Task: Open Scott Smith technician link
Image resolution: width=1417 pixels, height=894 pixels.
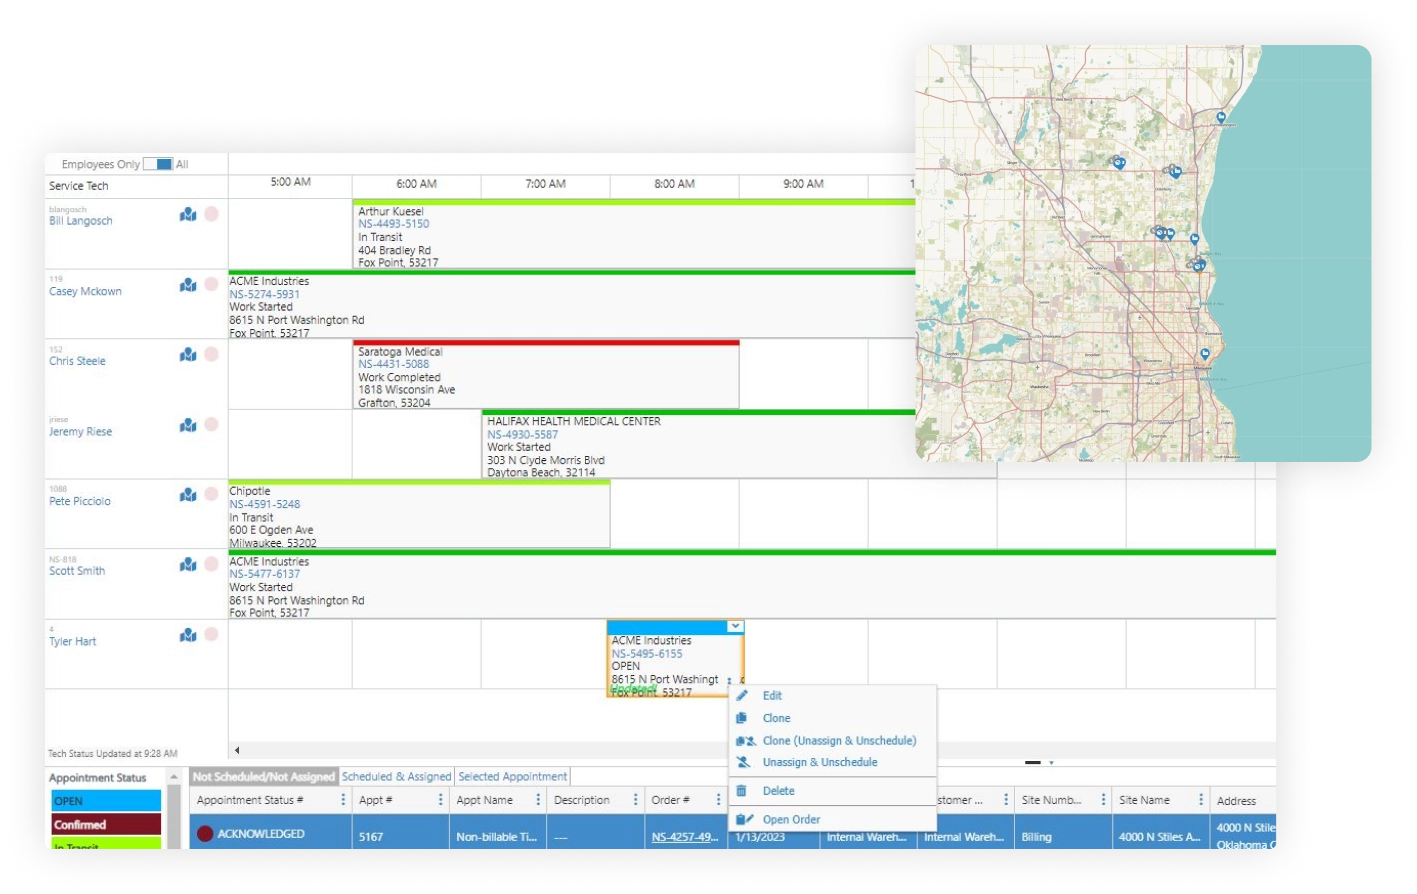Action: coord(77,571)
